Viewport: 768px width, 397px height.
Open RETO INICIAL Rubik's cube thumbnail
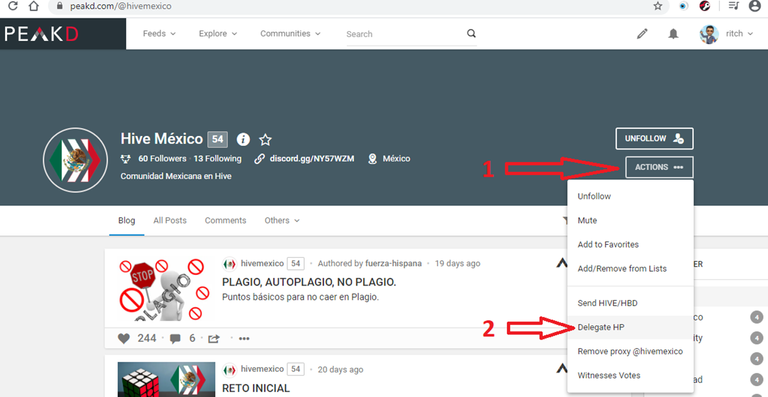(166, 379)
